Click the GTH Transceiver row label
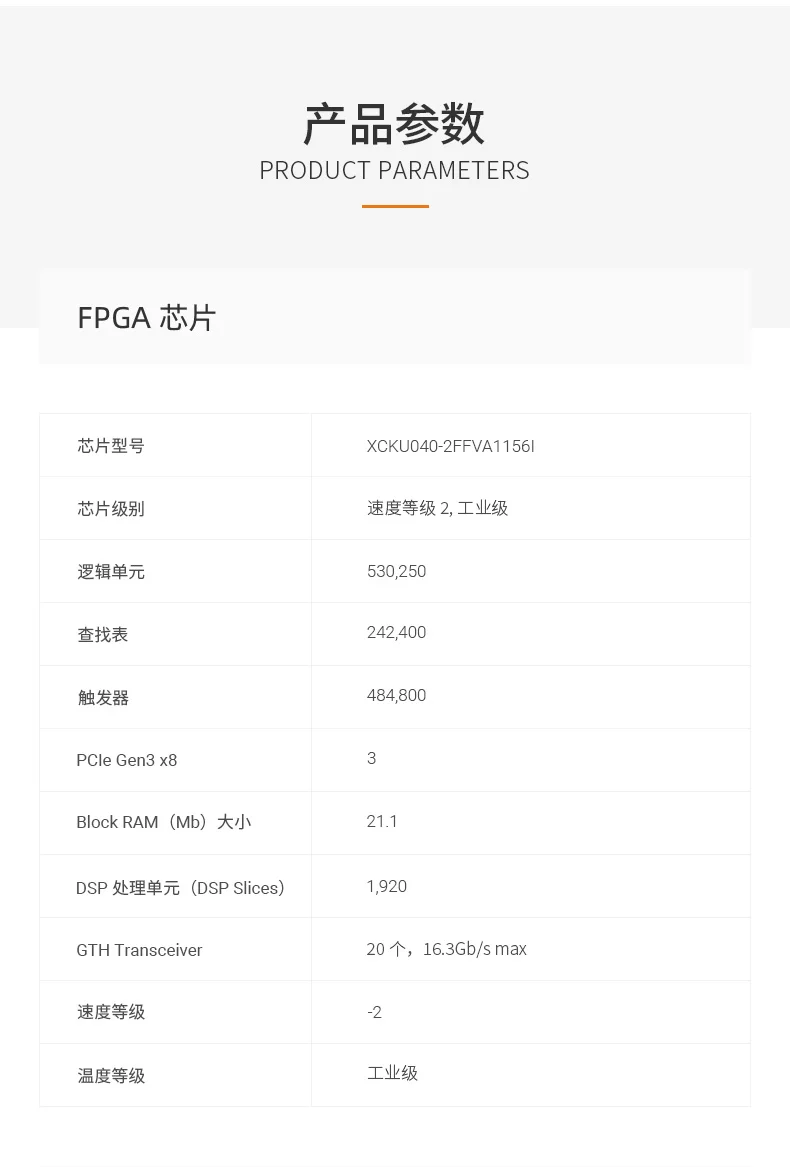The width and height of the screenshot is (790, 1167). pyautogui.click(x=139, y=950)
